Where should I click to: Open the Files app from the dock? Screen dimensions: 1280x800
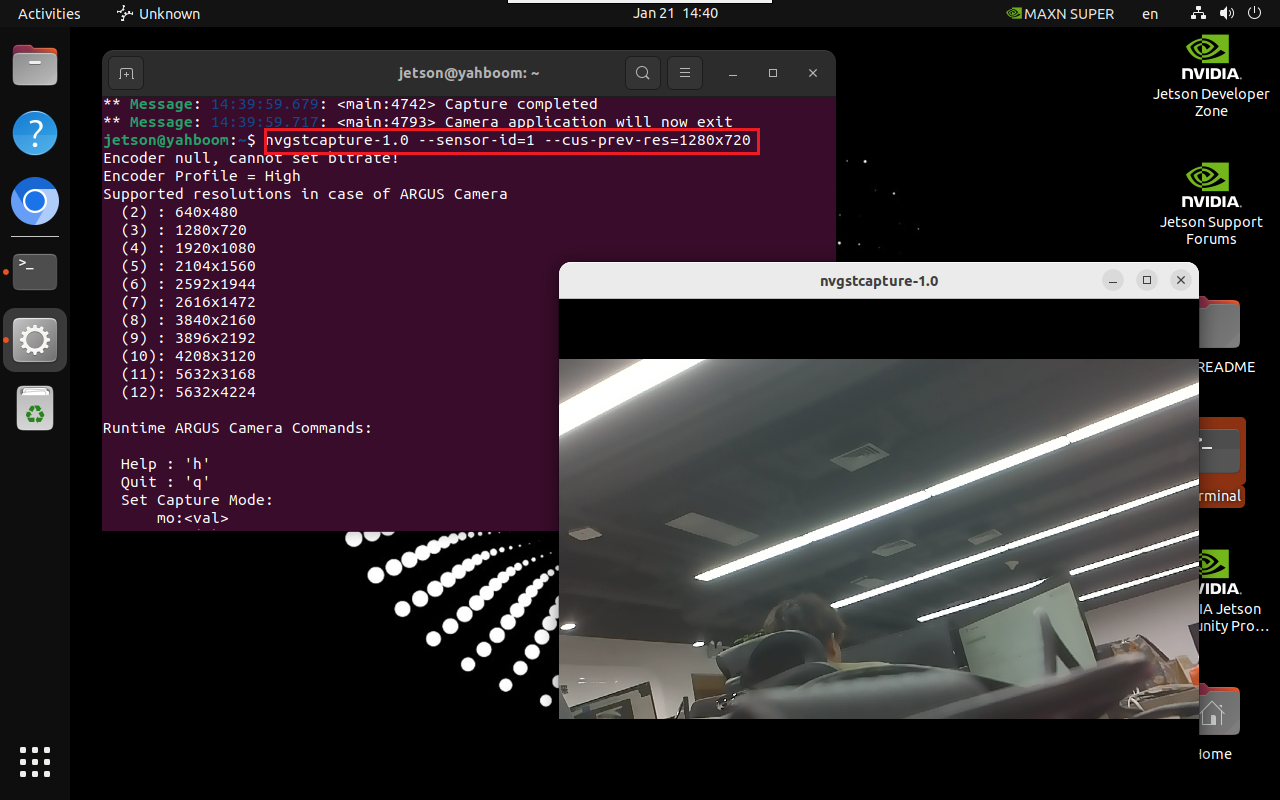(x=35, y=67)
